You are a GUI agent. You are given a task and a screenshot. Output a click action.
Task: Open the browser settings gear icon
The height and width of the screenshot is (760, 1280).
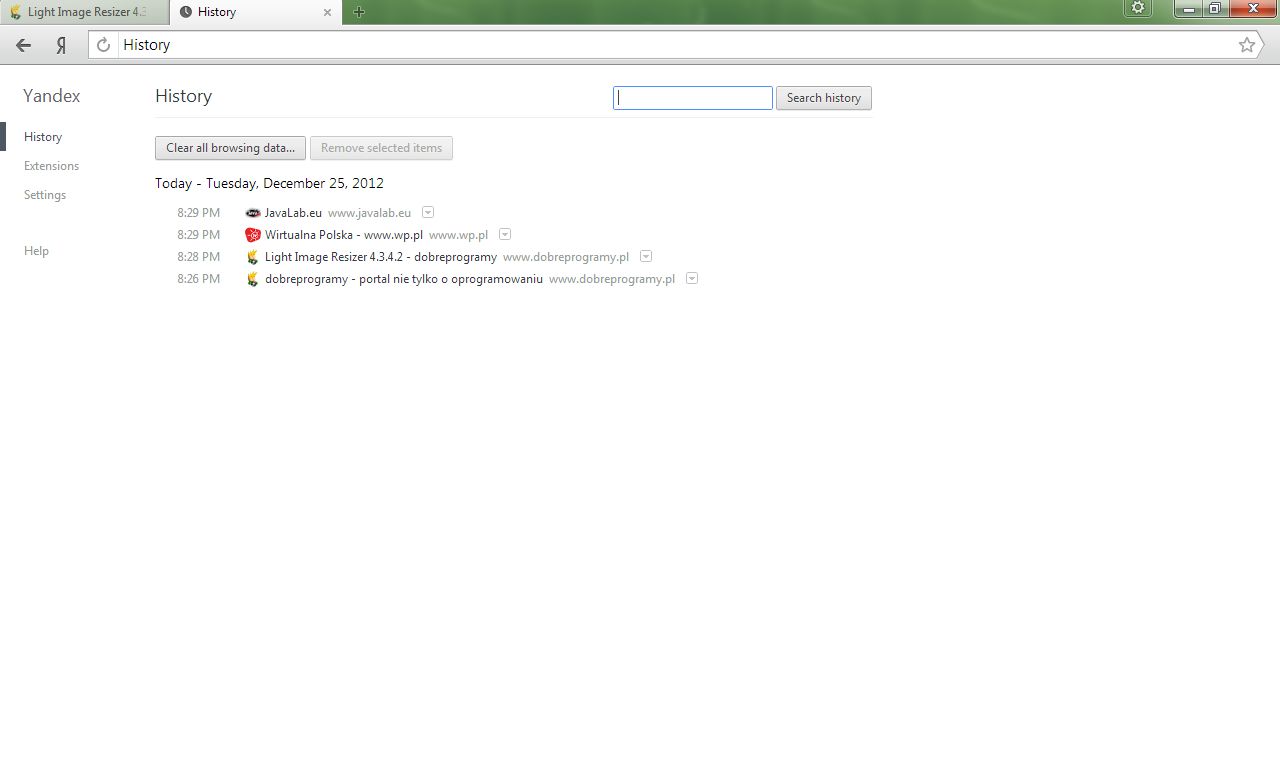point(1138,8)
